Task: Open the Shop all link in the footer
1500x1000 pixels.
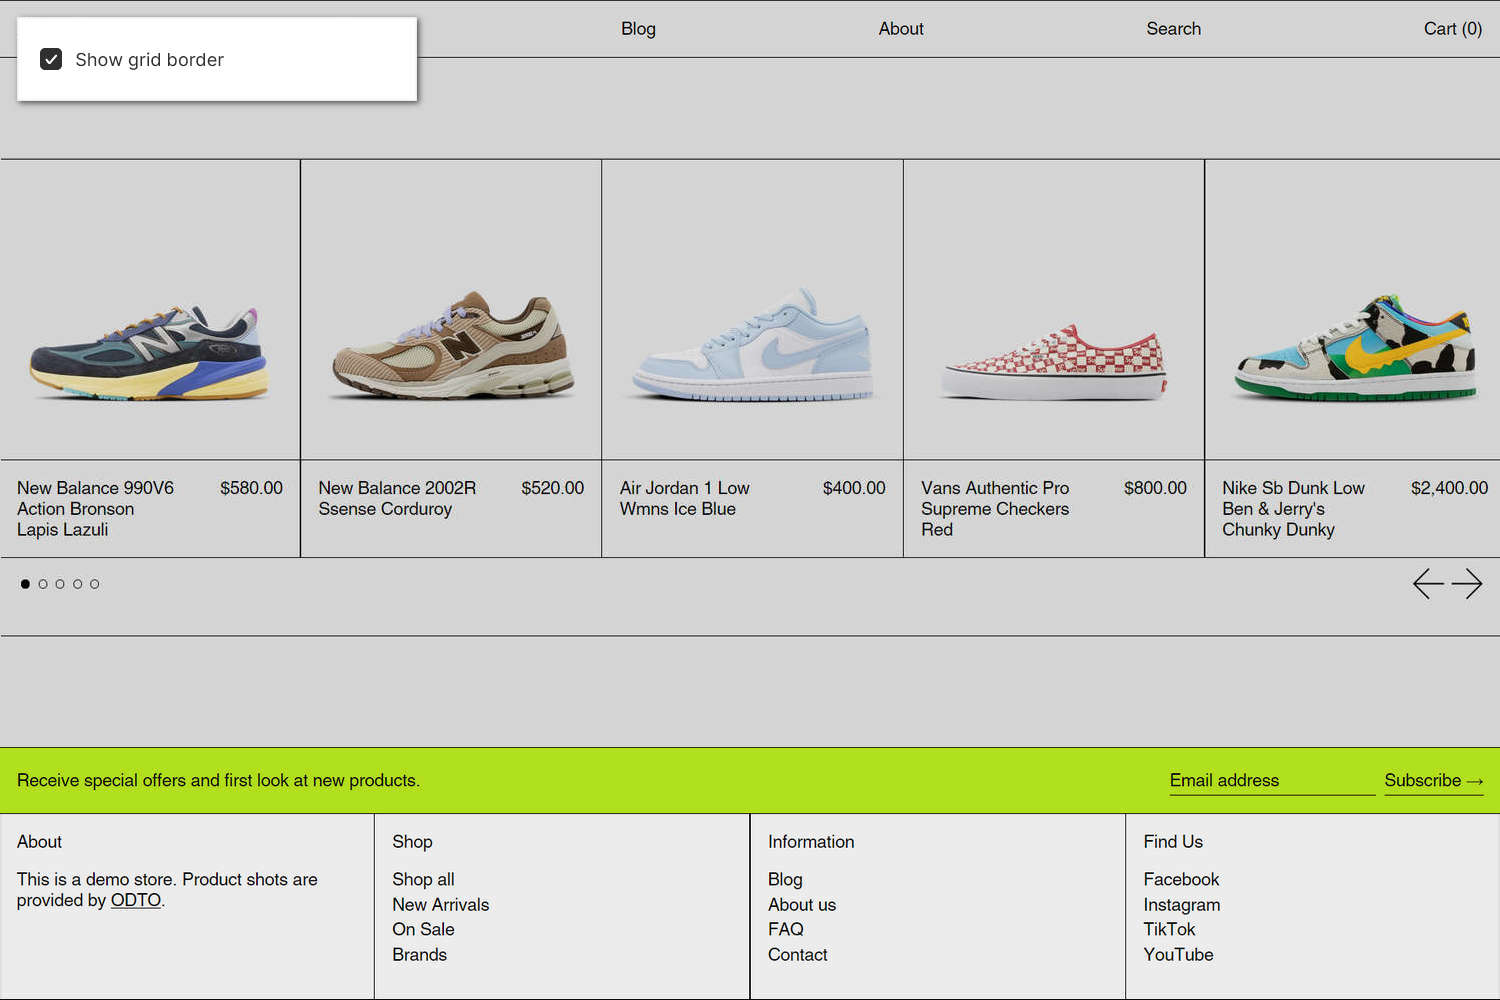Action: [x=423, y=879]
